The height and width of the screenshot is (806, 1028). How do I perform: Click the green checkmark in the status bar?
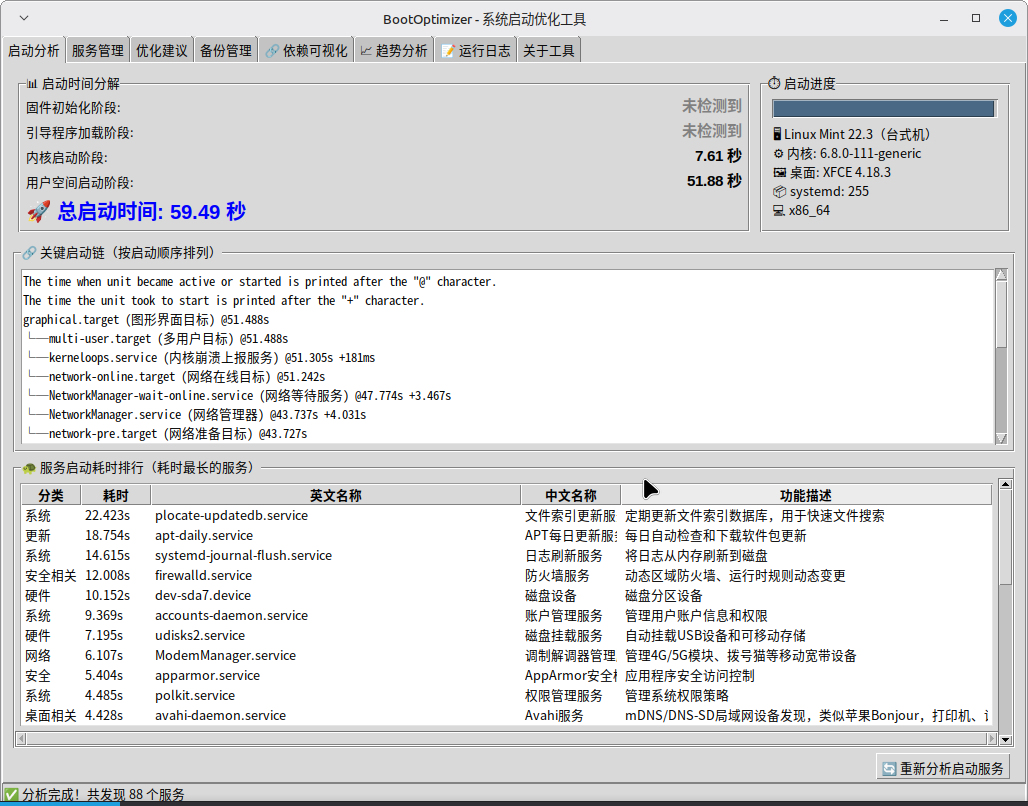11,795
